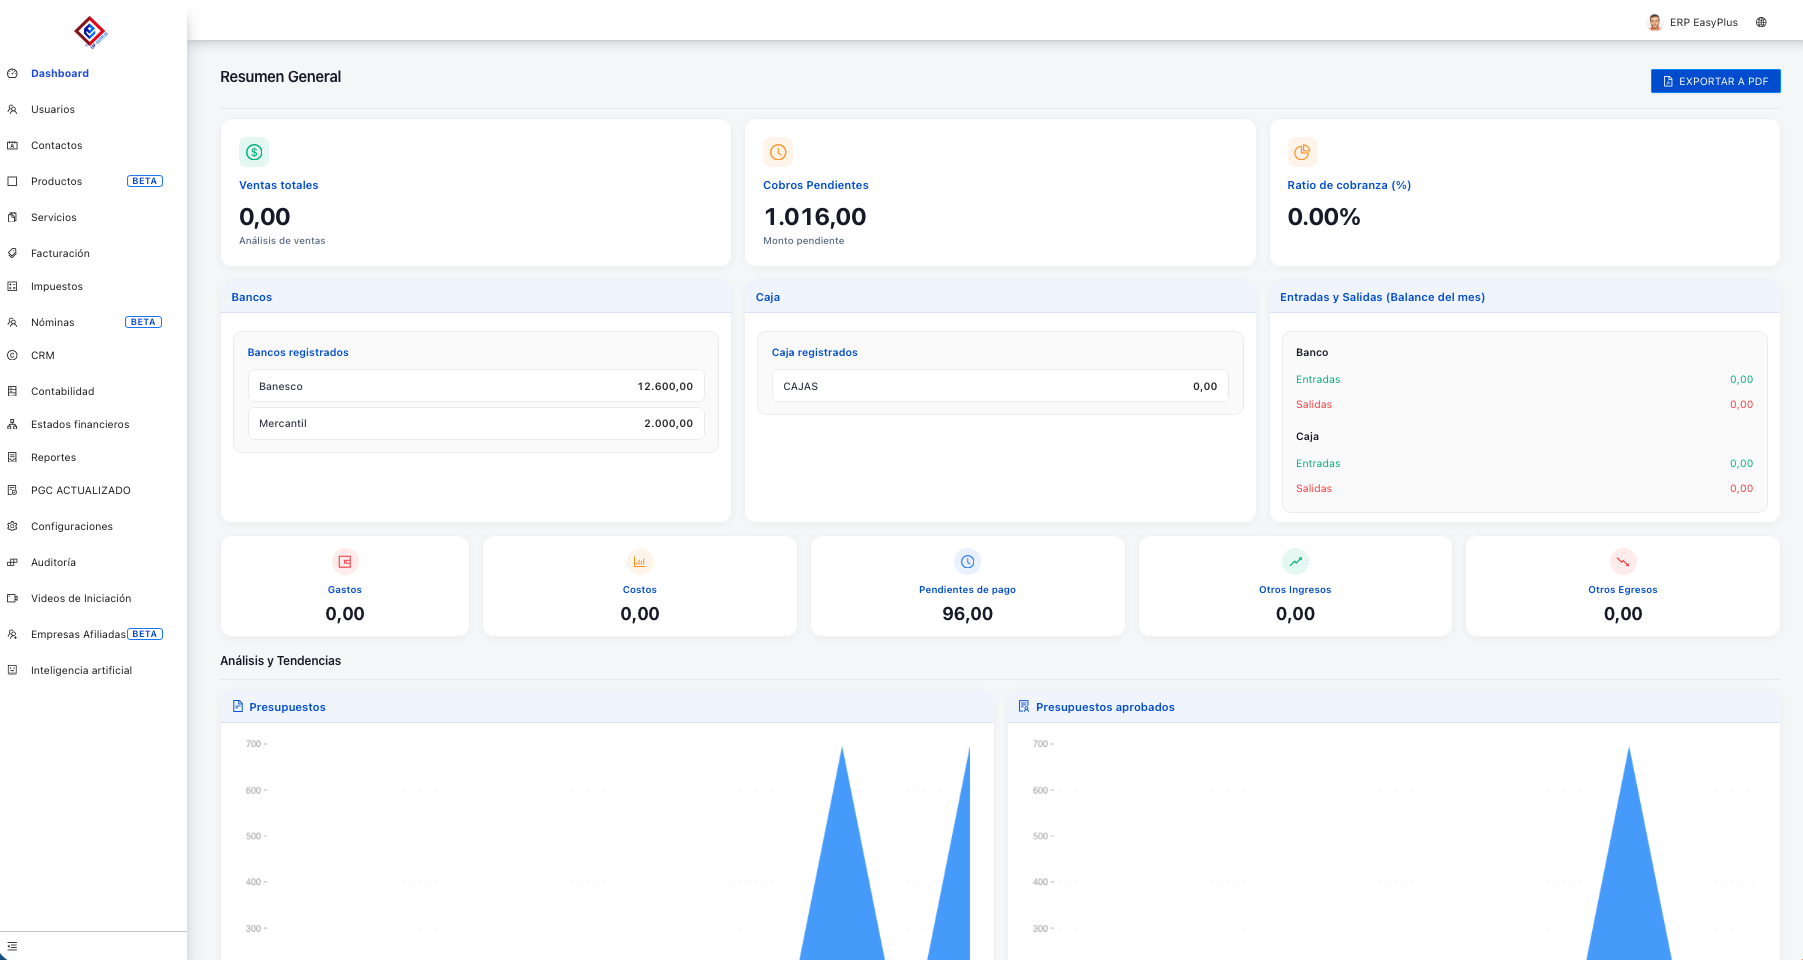Click the Presupuestos aprobados chart title
This screenshot has width=1803, height=960.
1104,707
